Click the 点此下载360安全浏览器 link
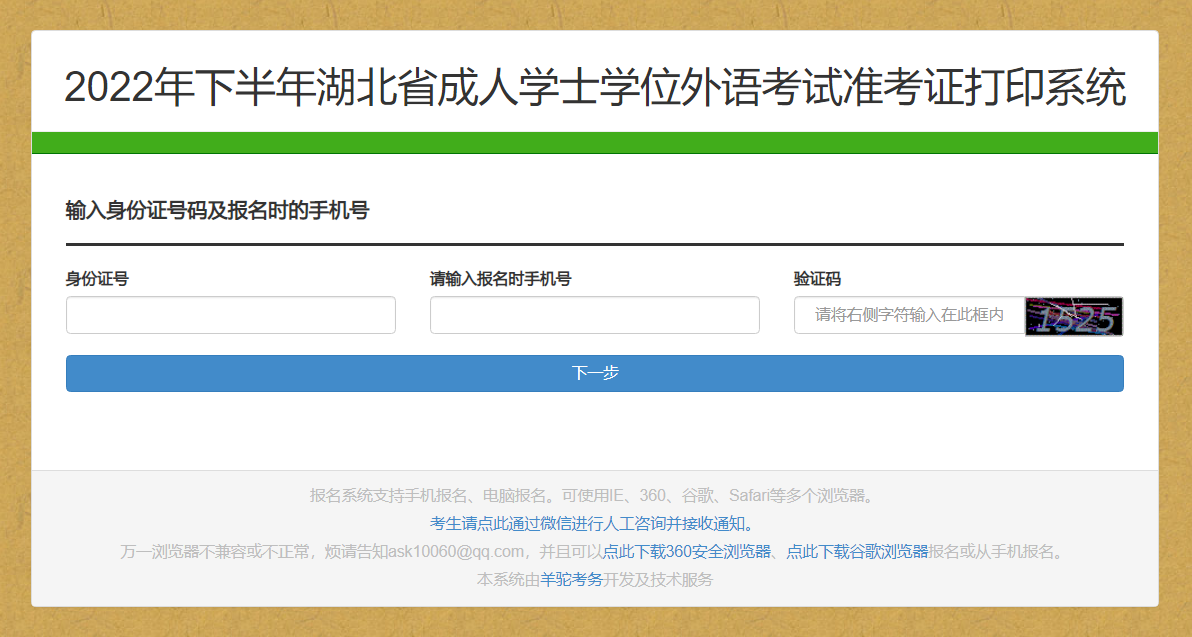The width and height of the screenshot is (1192, 637). pyautogui.click(x=686, y=551)
